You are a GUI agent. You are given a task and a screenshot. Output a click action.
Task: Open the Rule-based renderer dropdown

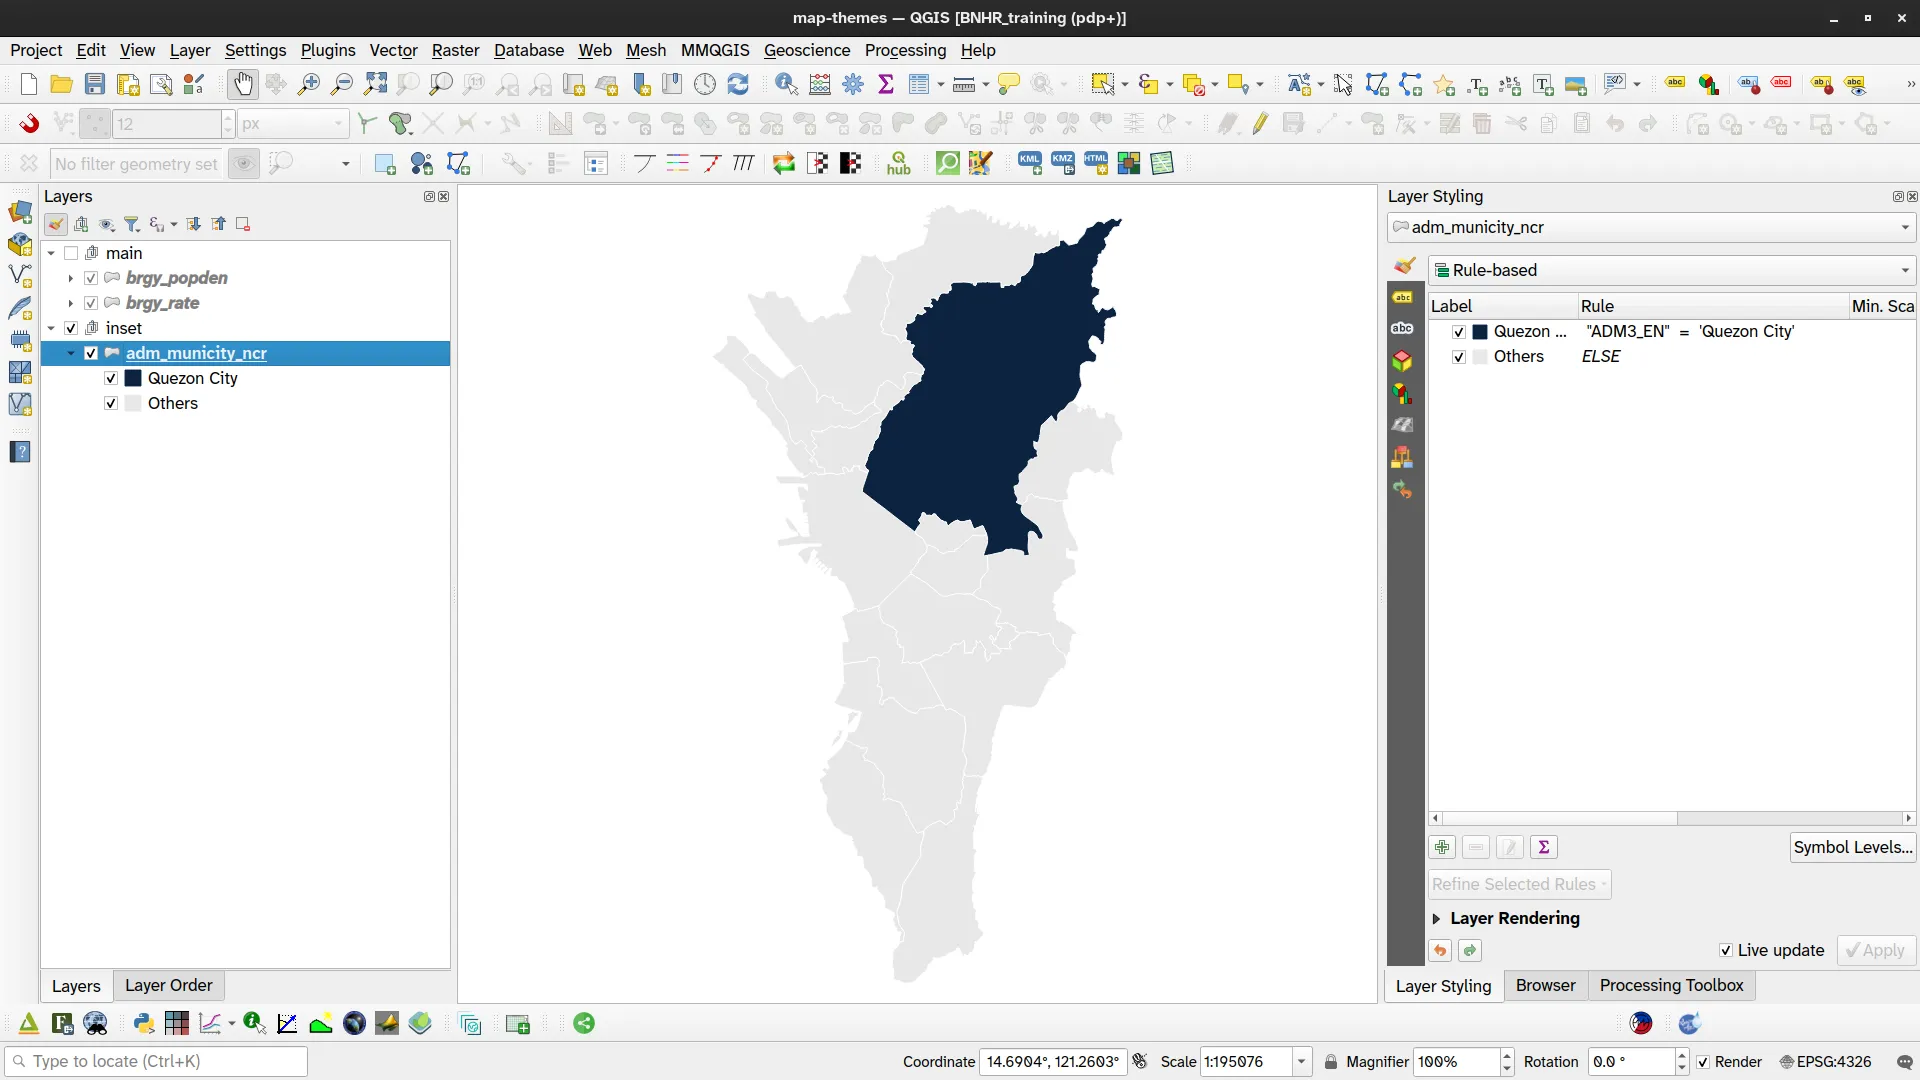1672,270
